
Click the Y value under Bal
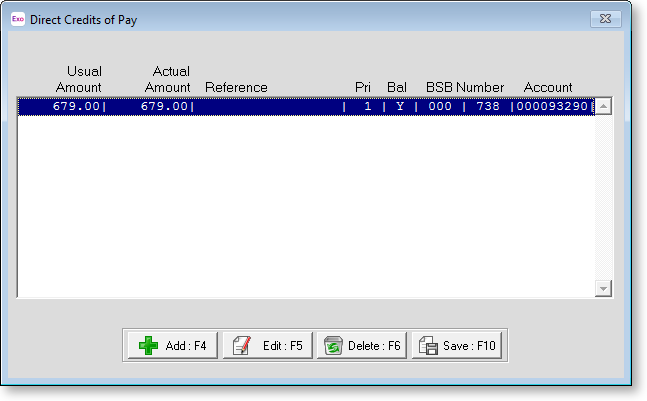(397, 106)
